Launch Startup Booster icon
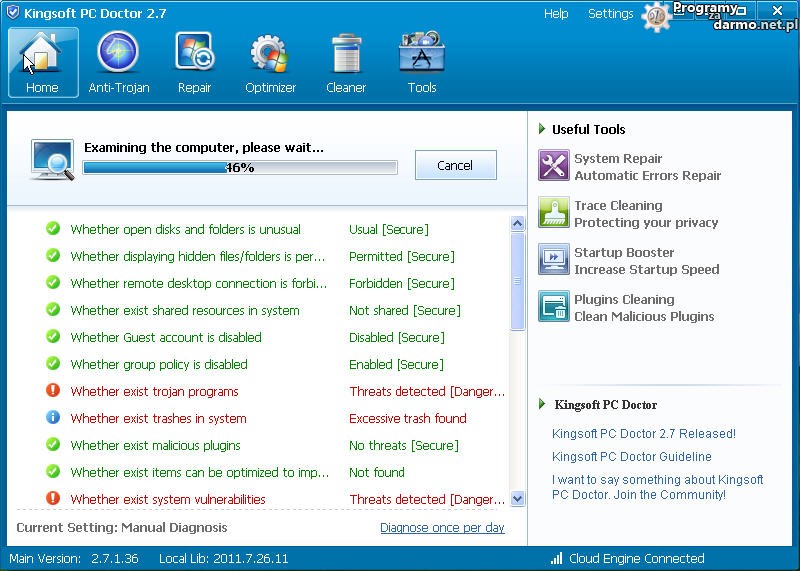 coord(554,260)
